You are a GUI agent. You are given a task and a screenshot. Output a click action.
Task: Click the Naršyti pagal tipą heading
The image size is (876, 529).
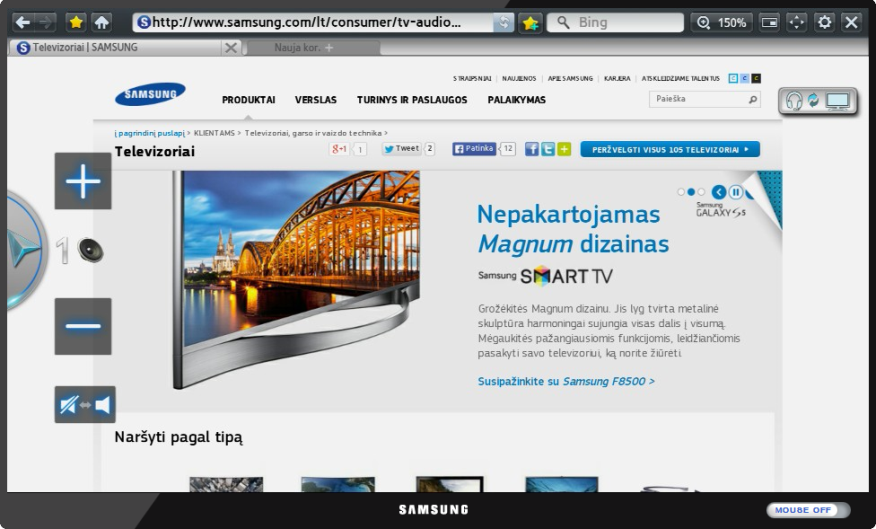coord(179,437)
